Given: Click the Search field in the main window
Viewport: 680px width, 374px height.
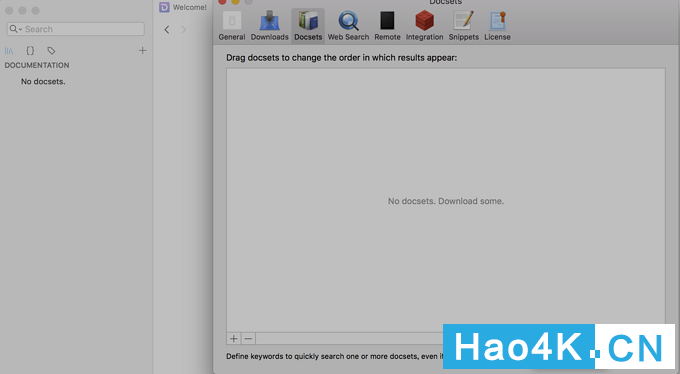Looking at the screenshot, I should tap(75, 29).
